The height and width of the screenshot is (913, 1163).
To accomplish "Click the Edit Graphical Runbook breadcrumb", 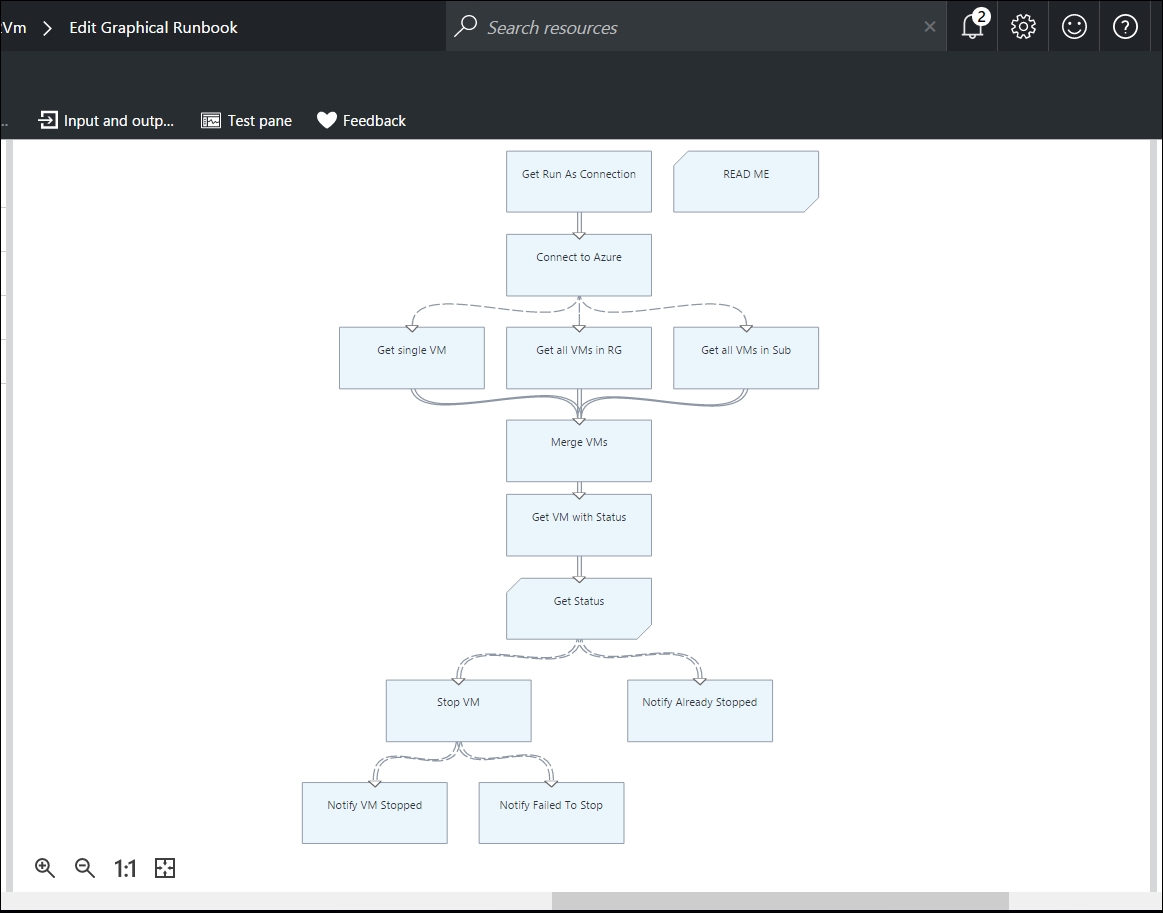I will (x=153, y=27).
